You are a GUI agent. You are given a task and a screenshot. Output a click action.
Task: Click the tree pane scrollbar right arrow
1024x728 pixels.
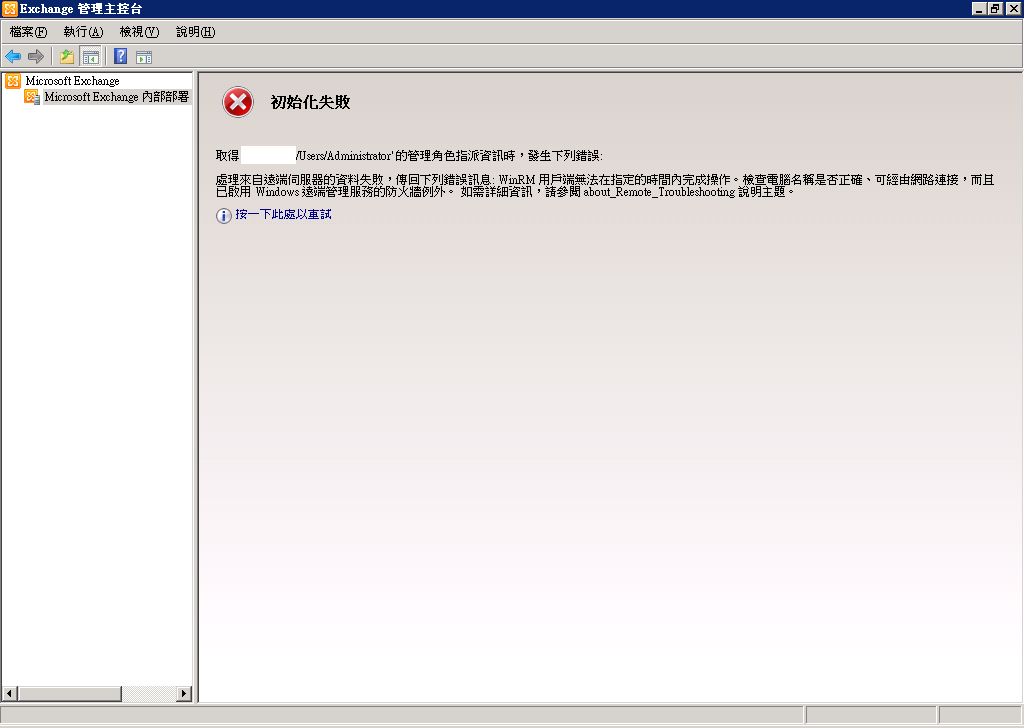184,693
